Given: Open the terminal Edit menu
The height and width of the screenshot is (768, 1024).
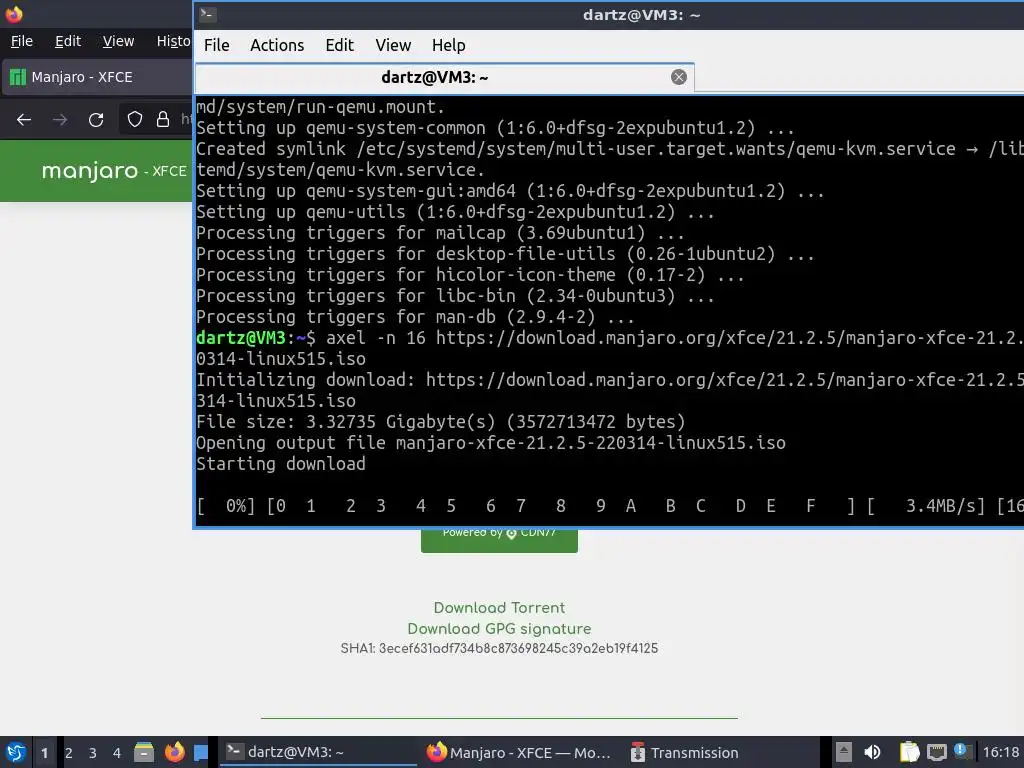Looking at the screenshot, I should tap(340, 45).
